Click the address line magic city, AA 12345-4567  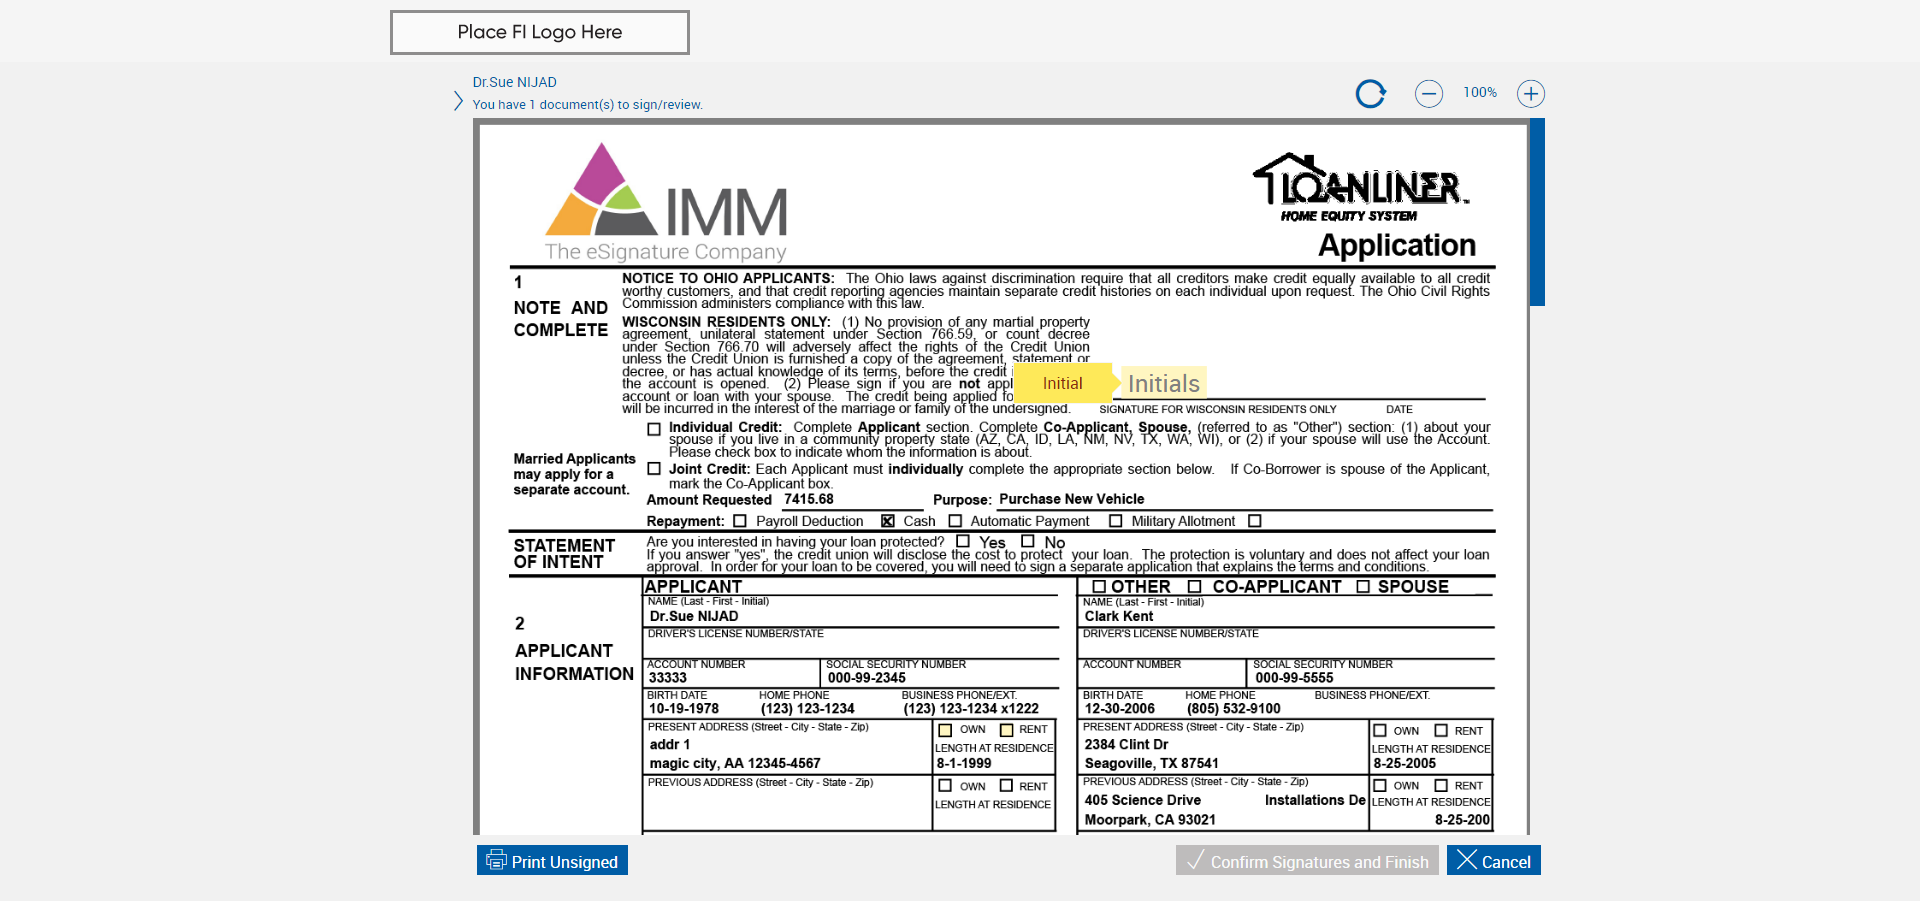(735, 763)
